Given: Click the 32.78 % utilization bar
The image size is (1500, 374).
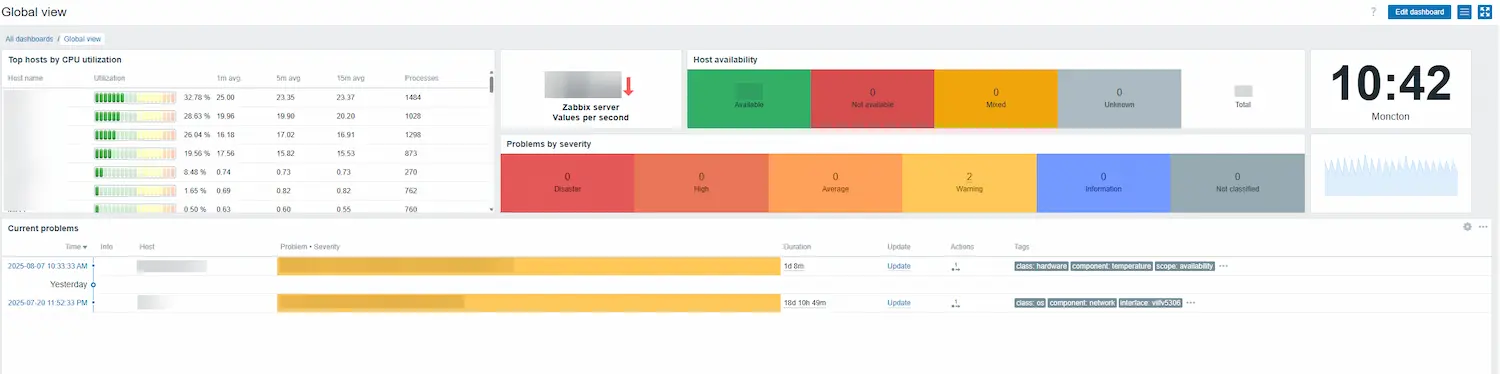Looking at the screenshot, I should click(x=134, y=98).
